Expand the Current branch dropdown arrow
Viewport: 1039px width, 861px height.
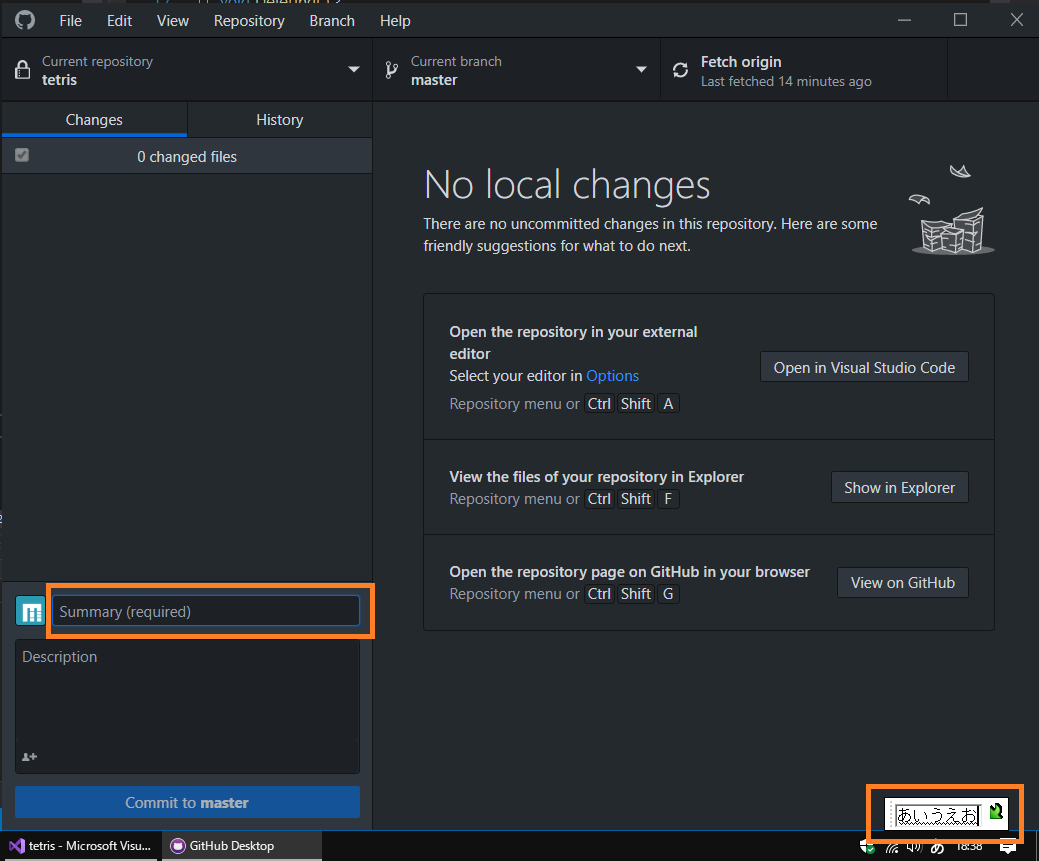[x=641, y=70]
